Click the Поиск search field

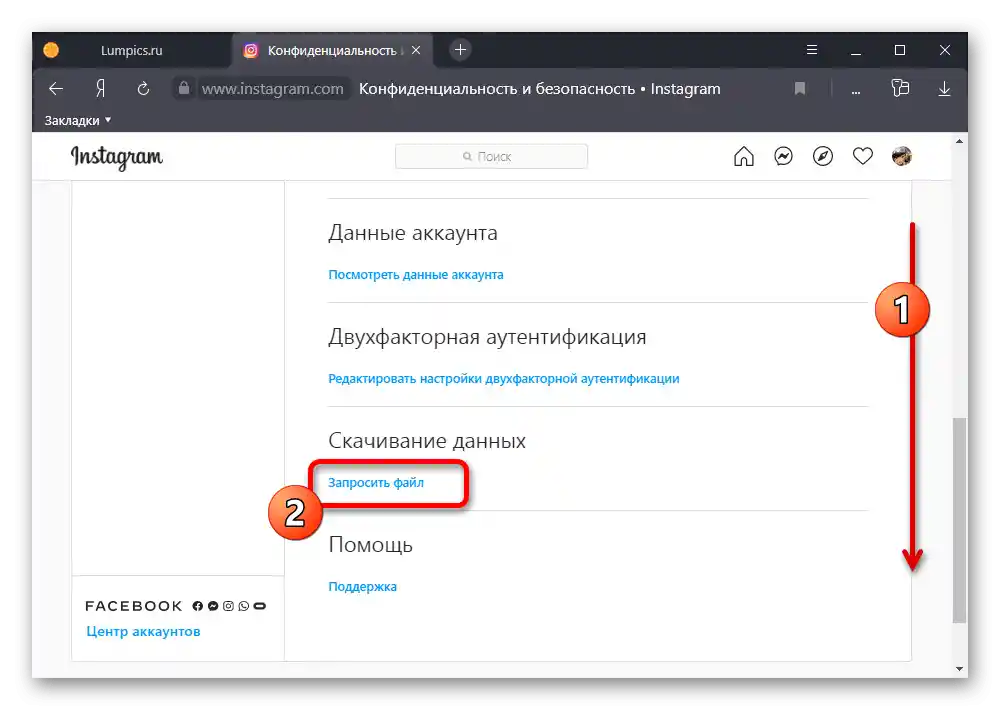coord(491,156)
